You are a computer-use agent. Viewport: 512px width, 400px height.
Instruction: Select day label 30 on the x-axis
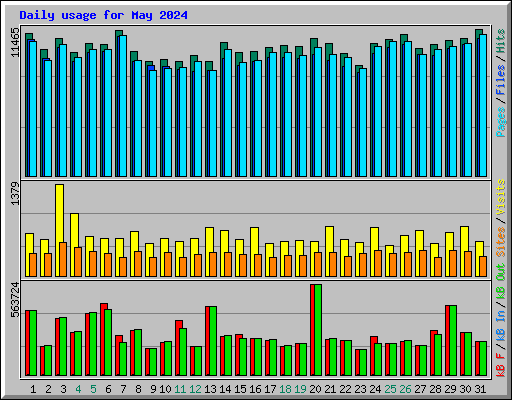[465, 389]
